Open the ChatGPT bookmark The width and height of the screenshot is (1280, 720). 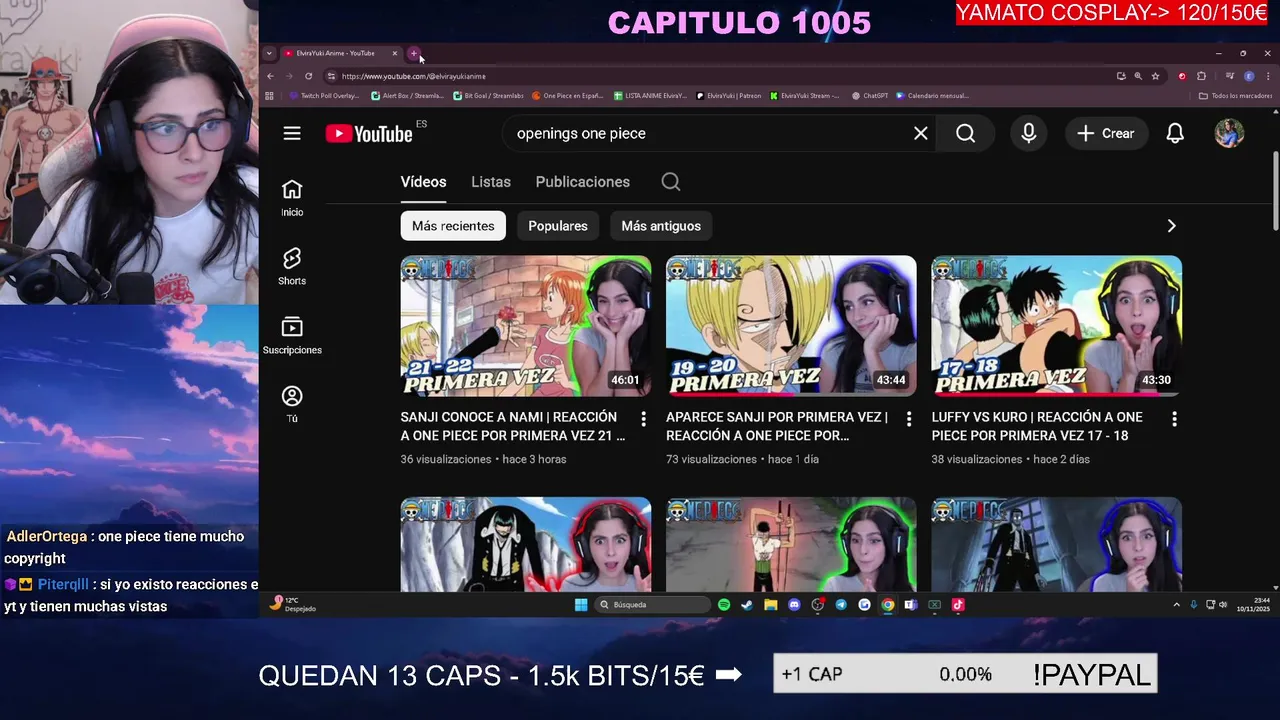point(870,96)
